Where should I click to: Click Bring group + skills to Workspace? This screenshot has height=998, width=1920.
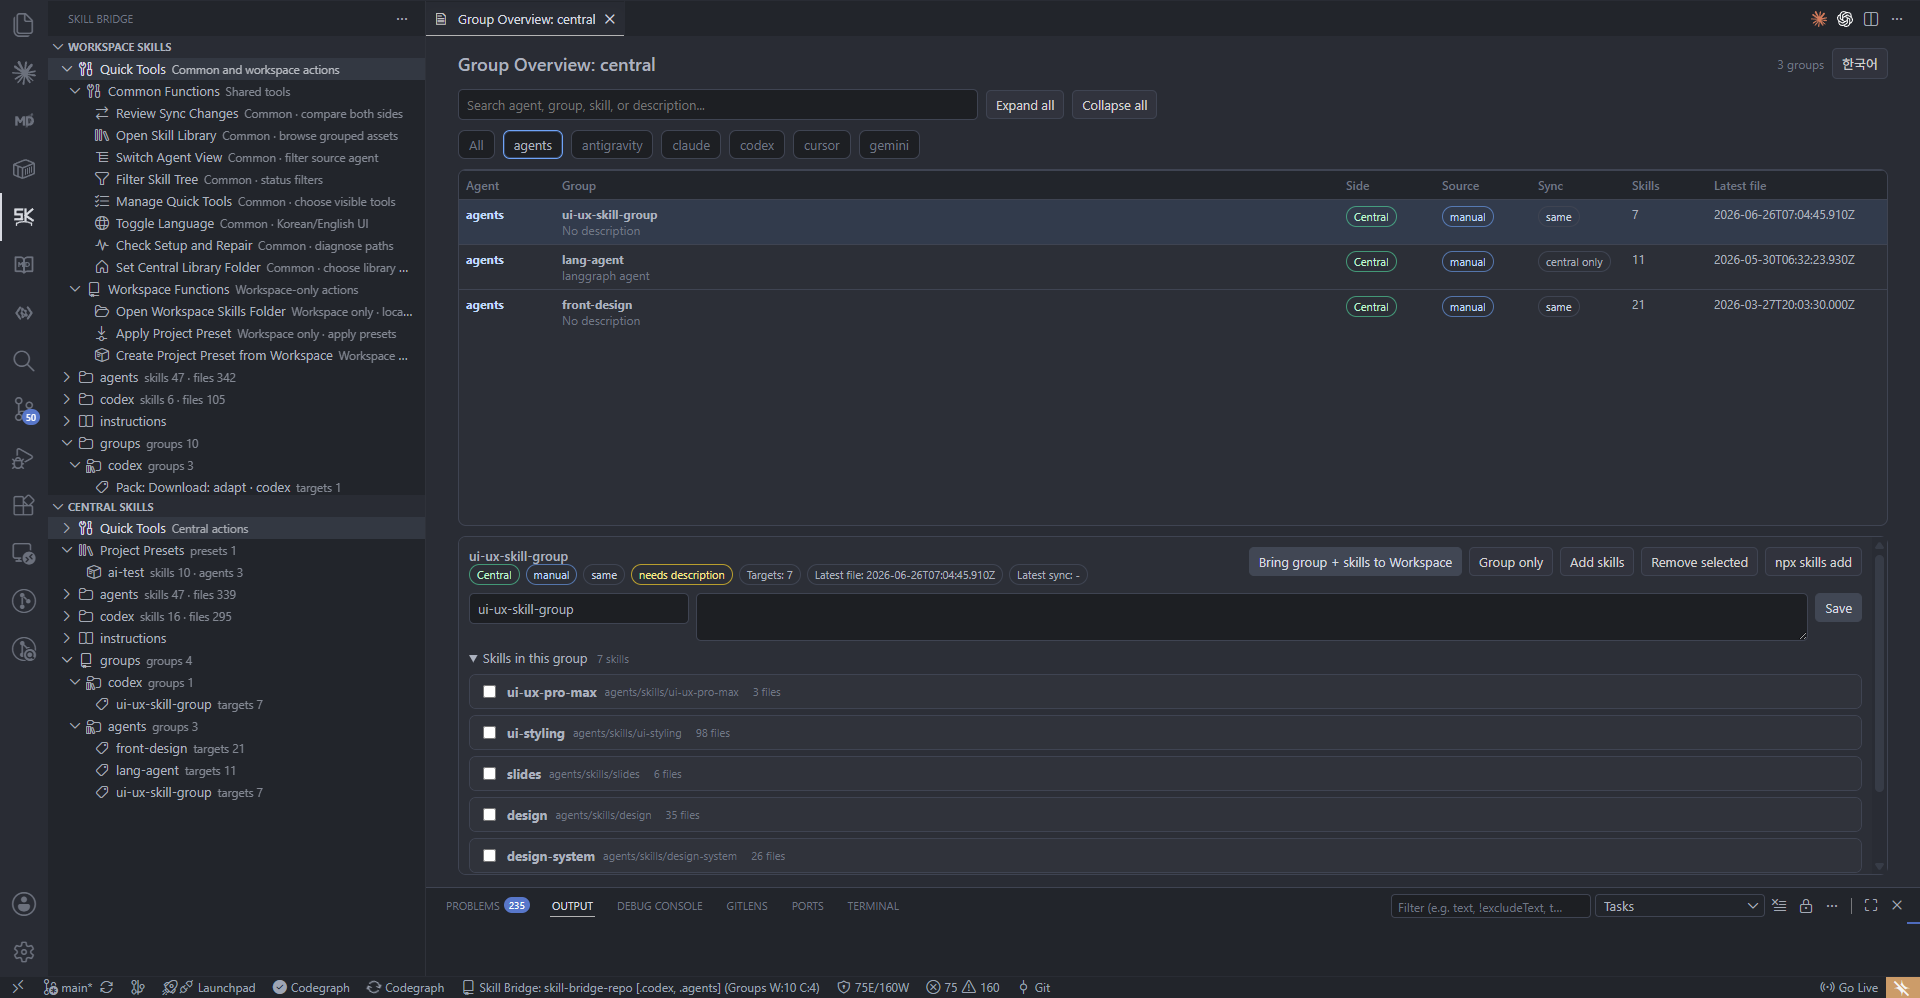click(x=1355, y=562)
